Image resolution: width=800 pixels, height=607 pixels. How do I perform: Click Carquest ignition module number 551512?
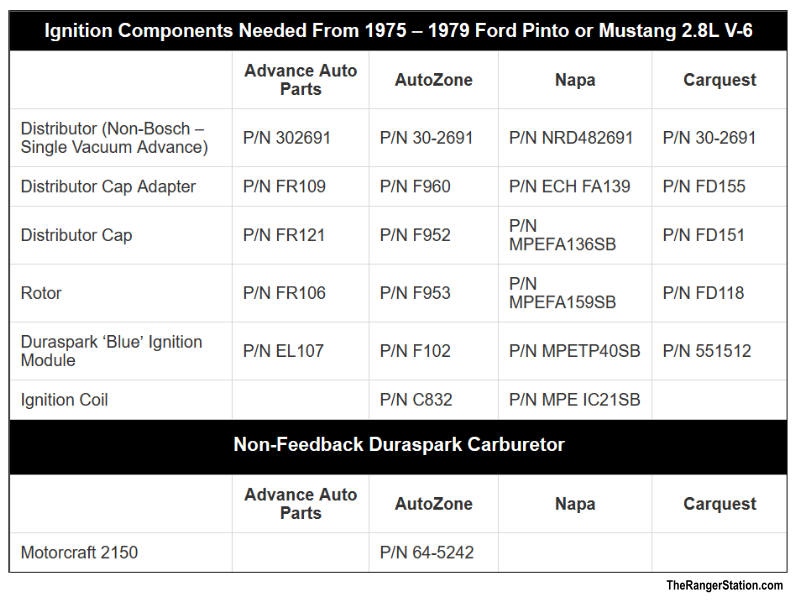(707, 351)
